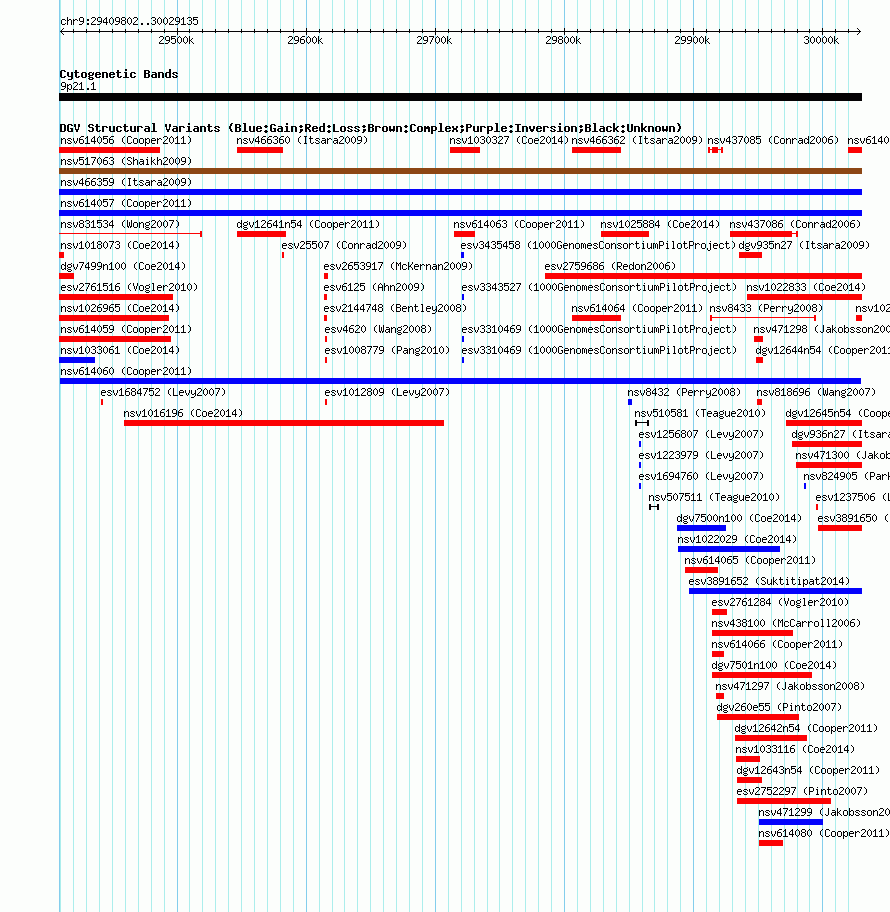This screenshot has width=890, height=912.
Task: Click the 29500k ruler label
Action: click(176, 40)
